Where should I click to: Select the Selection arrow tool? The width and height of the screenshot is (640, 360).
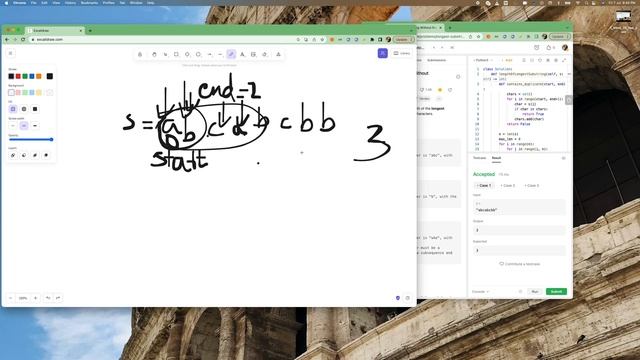(165, 54)
